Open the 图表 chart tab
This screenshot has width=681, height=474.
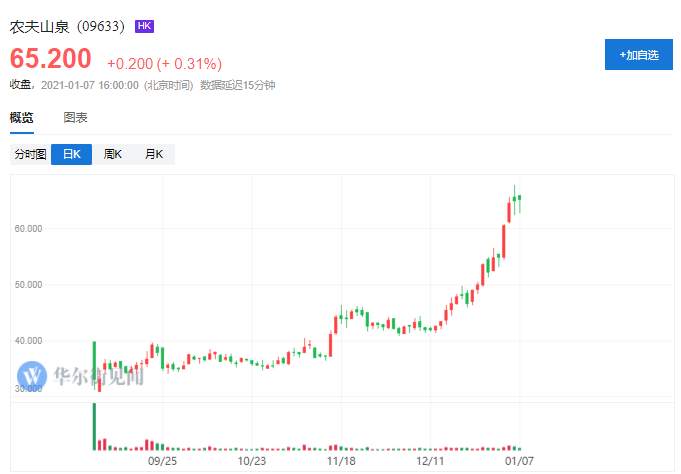tap(75, 117)
